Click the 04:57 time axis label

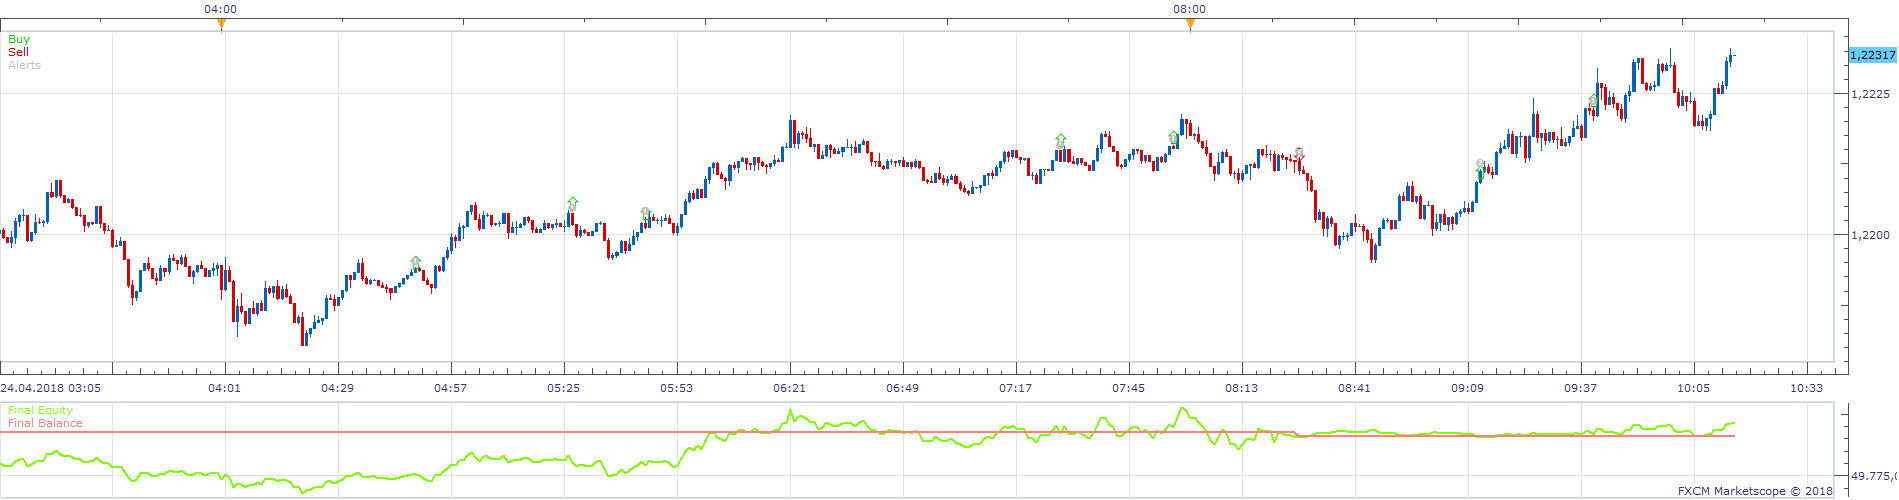click(x=451, y=388)
